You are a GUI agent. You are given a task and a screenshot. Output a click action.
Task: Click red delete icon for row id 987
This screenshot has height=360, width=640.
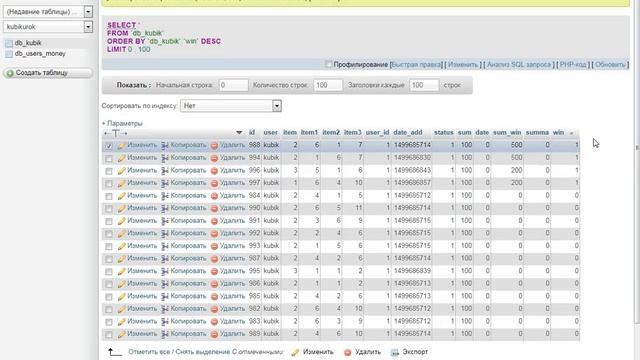214,259
